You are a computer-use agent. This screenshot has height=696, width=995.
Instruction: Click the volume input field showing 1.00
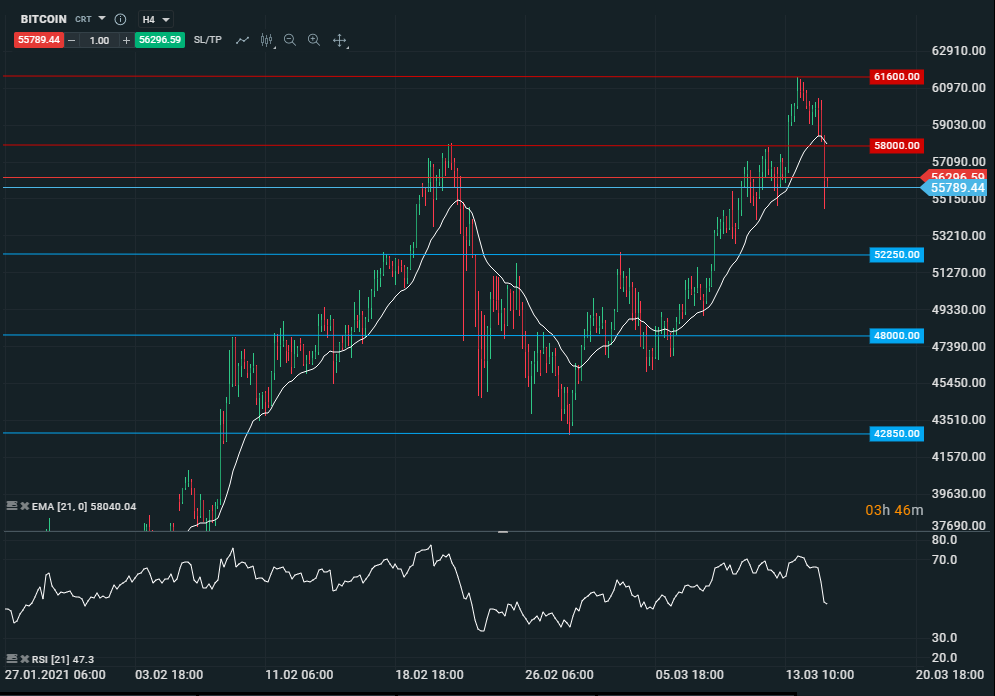point(99,40)
